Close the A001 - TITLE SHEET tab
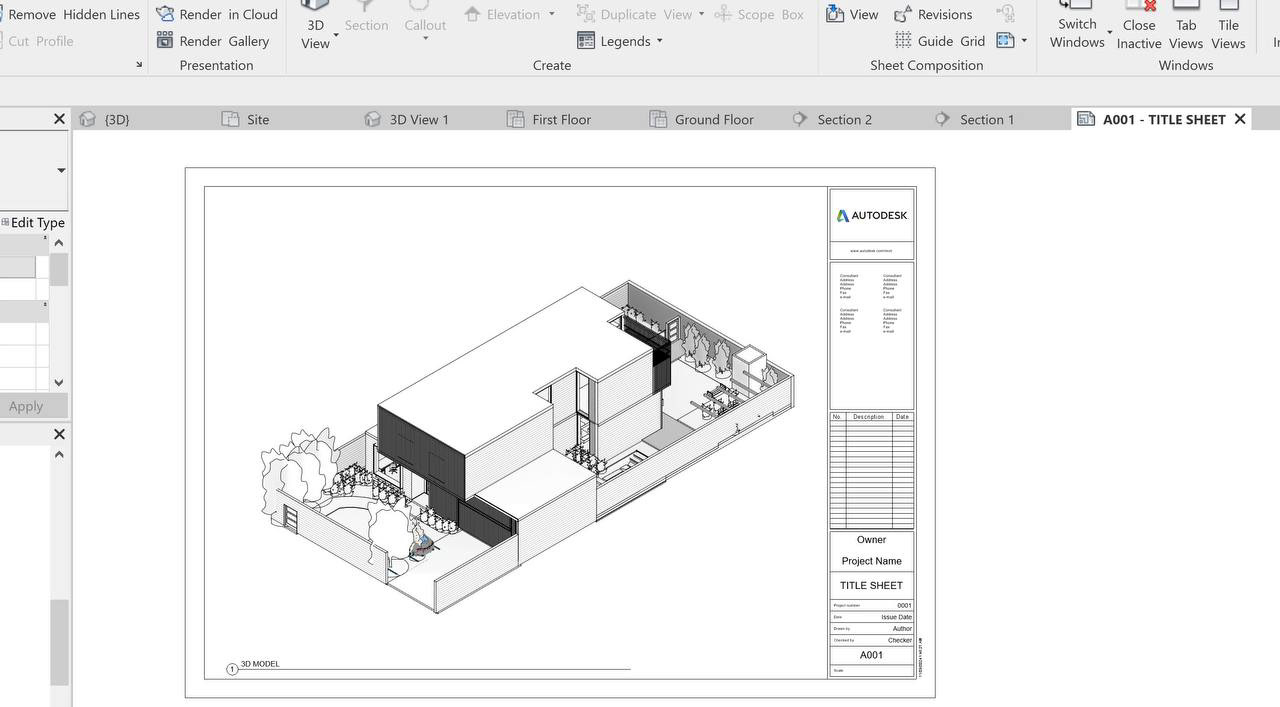The width and height of the screenshot is (1280, 707). (x=1240, y=119)
